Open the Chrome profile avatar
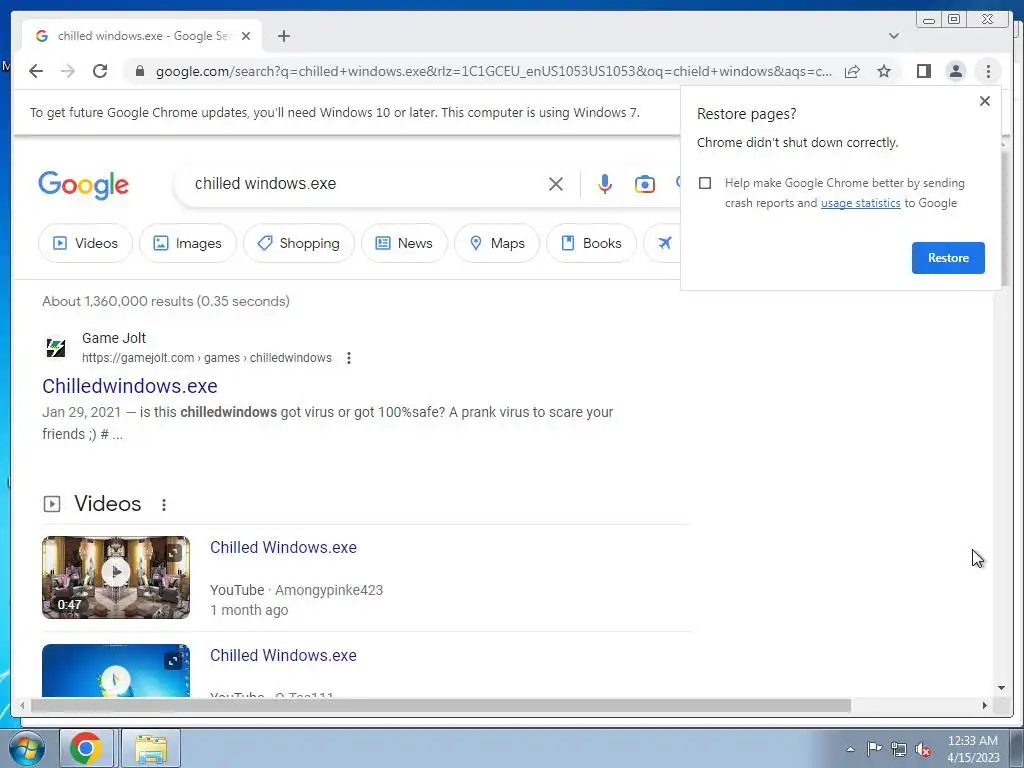Image resolution: width=1024 pixels, height=768 pixels. pyautogui.click(x=955, y=71)
